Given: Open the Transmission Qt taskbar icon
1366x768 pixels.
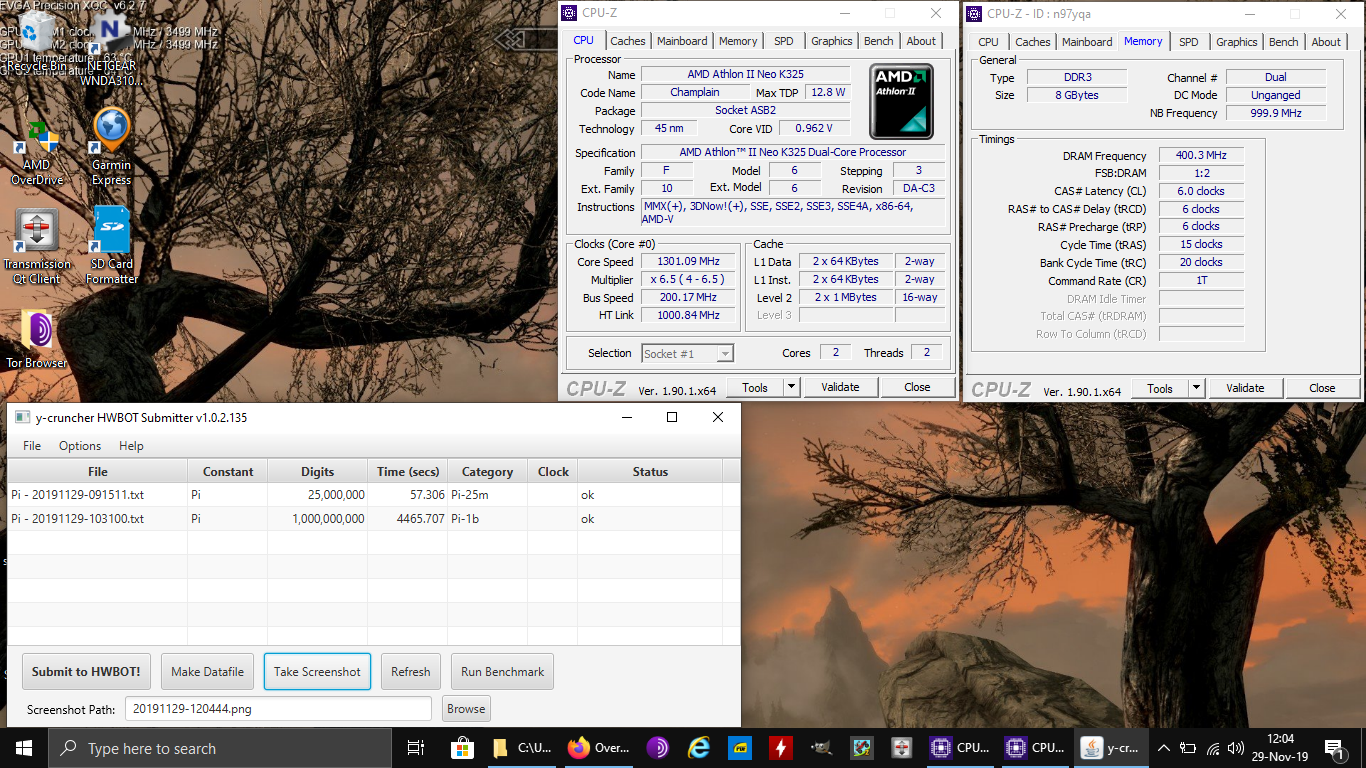Looking at the screenshot, I should pos(901,748).
